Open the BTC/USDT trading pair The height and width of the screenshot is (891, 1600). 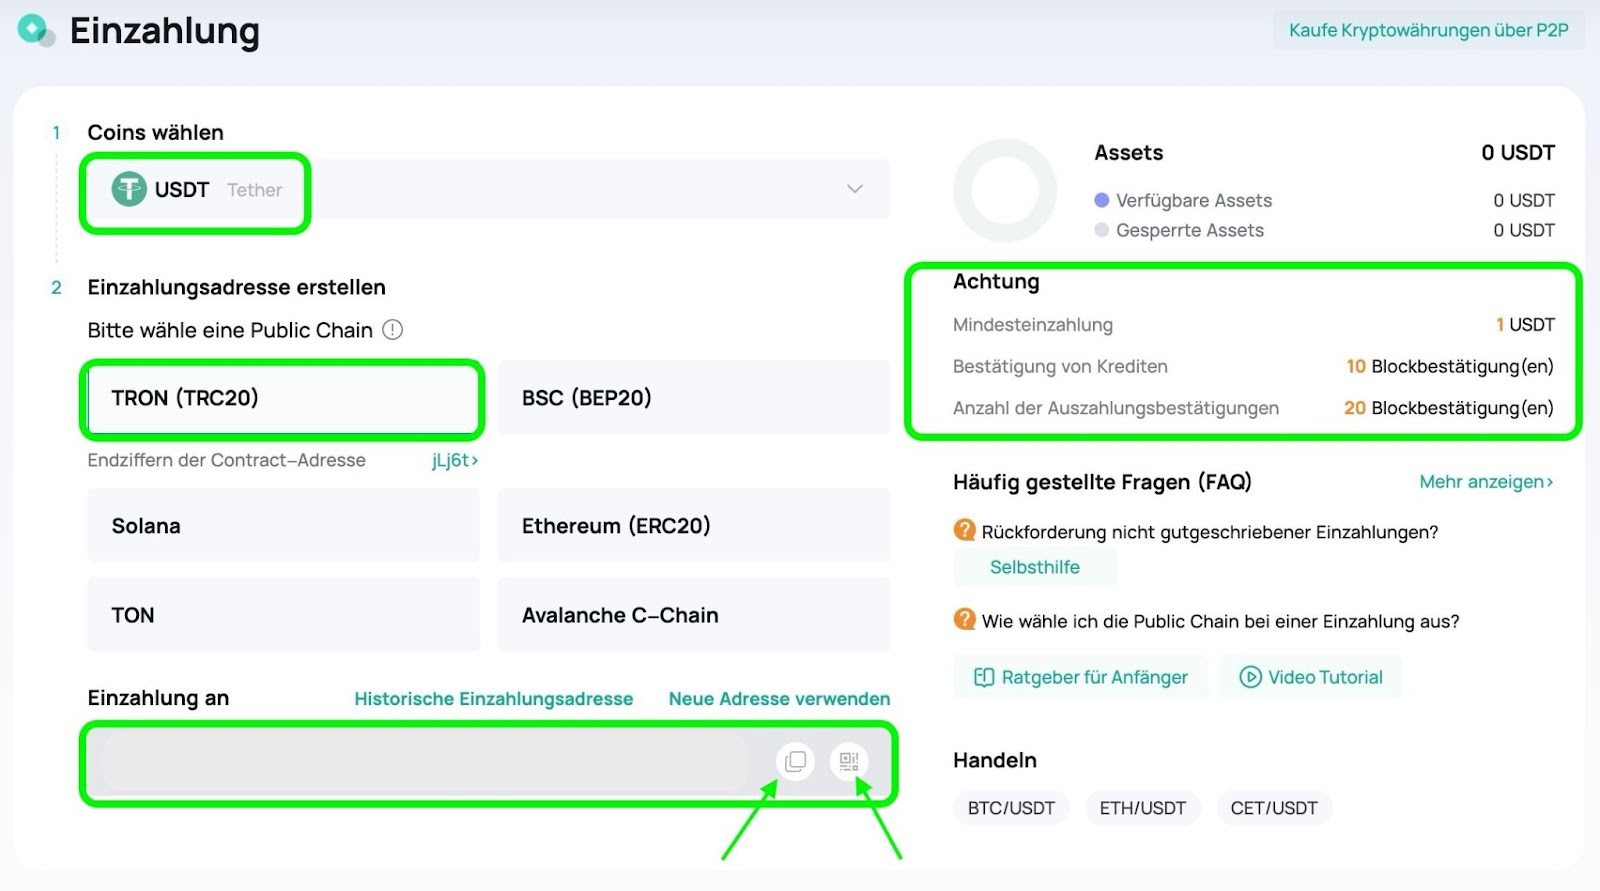(x=1011, y=808)
